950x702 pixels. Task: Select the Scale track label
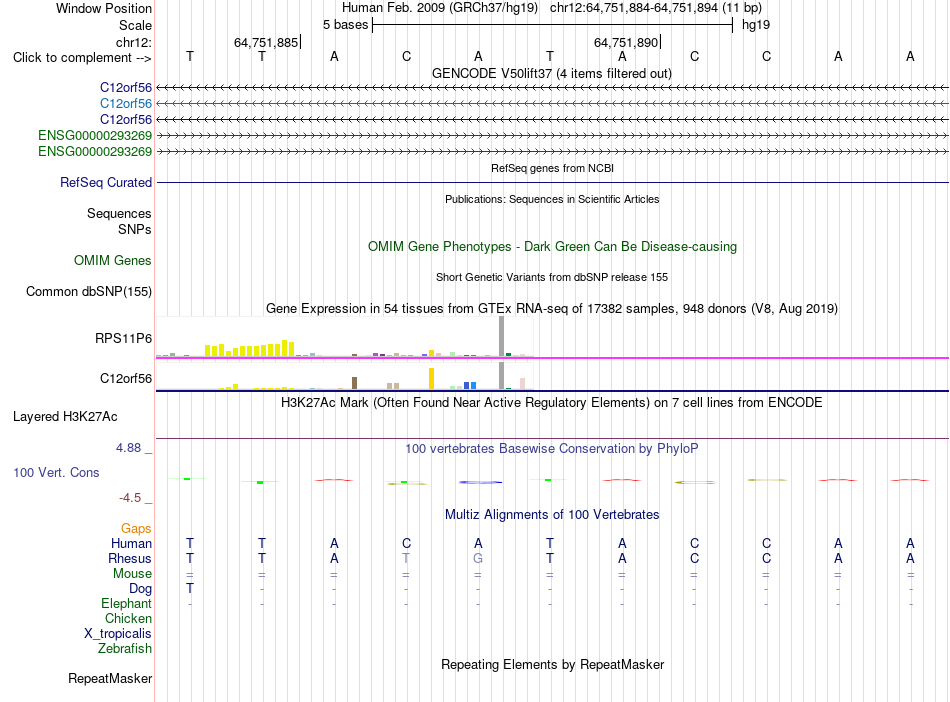135,25
